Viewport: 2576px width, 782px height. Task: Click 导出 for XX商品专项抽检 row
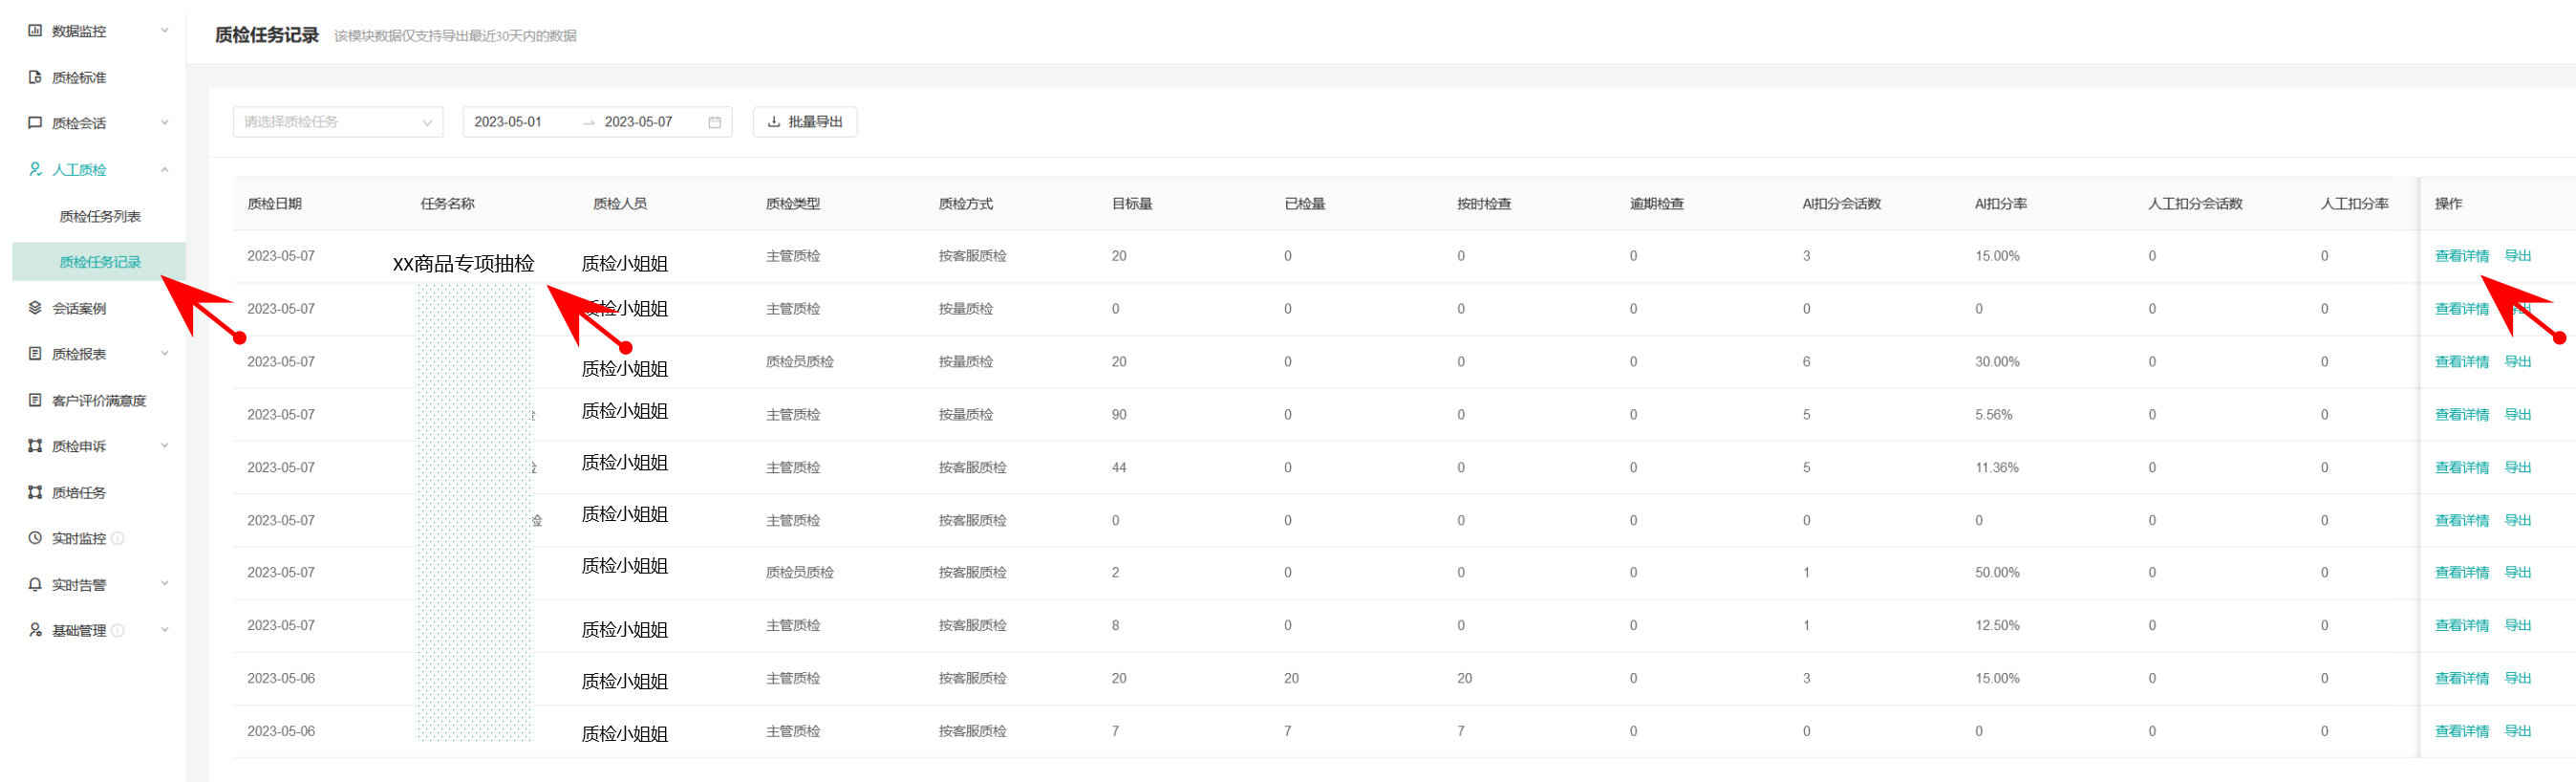(2517, 256)
